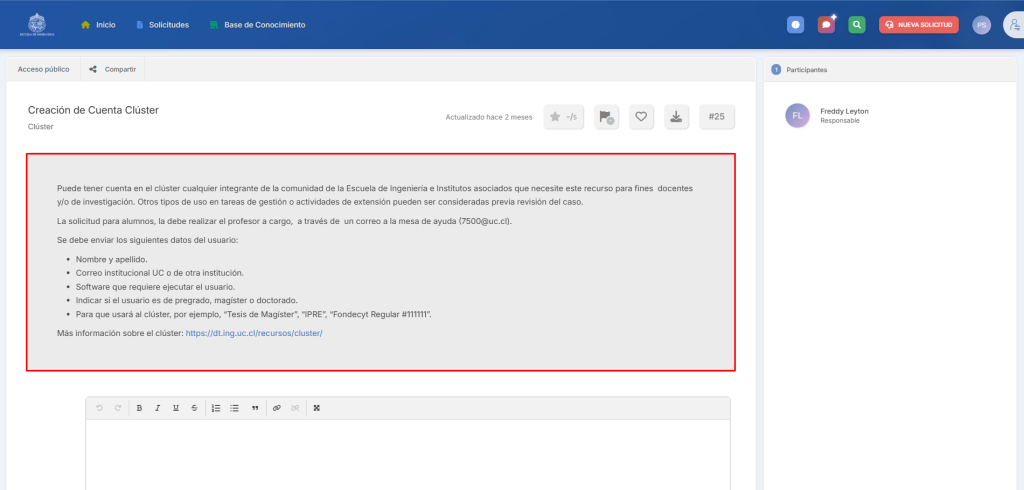The width and height of the screenshot is (1024, 490).
Task: Click the blue information alert icon
Action: pyautogui.click(x=795, y=25)
